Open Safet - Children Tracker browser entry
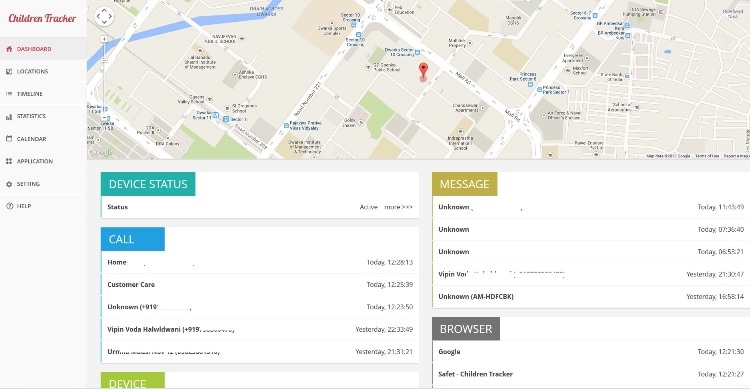This screenshot has width=750, height=389. click(591, 374)
